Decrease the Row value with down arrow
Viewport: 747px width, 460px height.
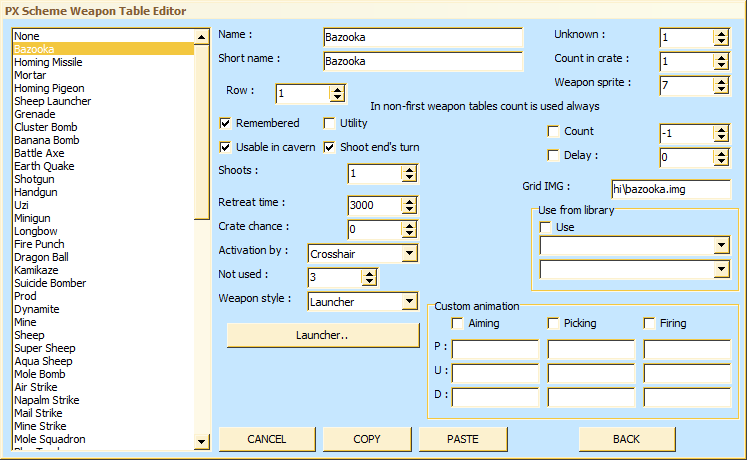(x=337, y=97)
